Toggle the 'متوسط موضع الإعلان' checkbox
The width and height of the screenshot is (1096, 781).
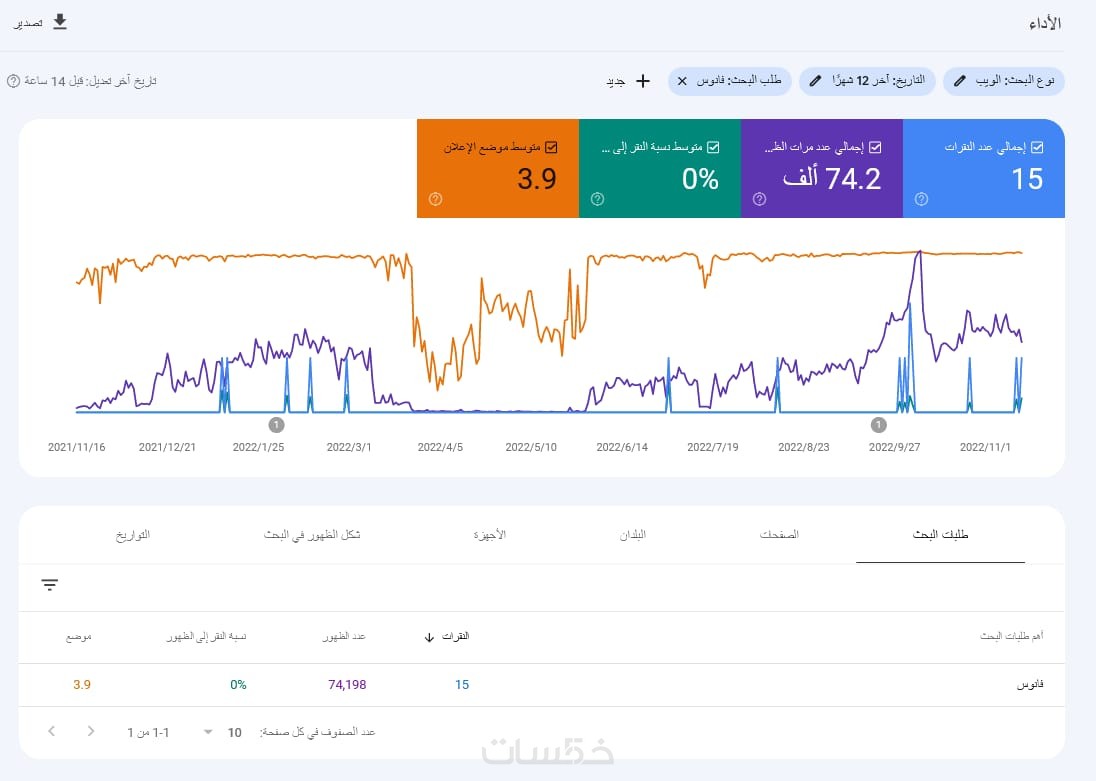(551, 147)
